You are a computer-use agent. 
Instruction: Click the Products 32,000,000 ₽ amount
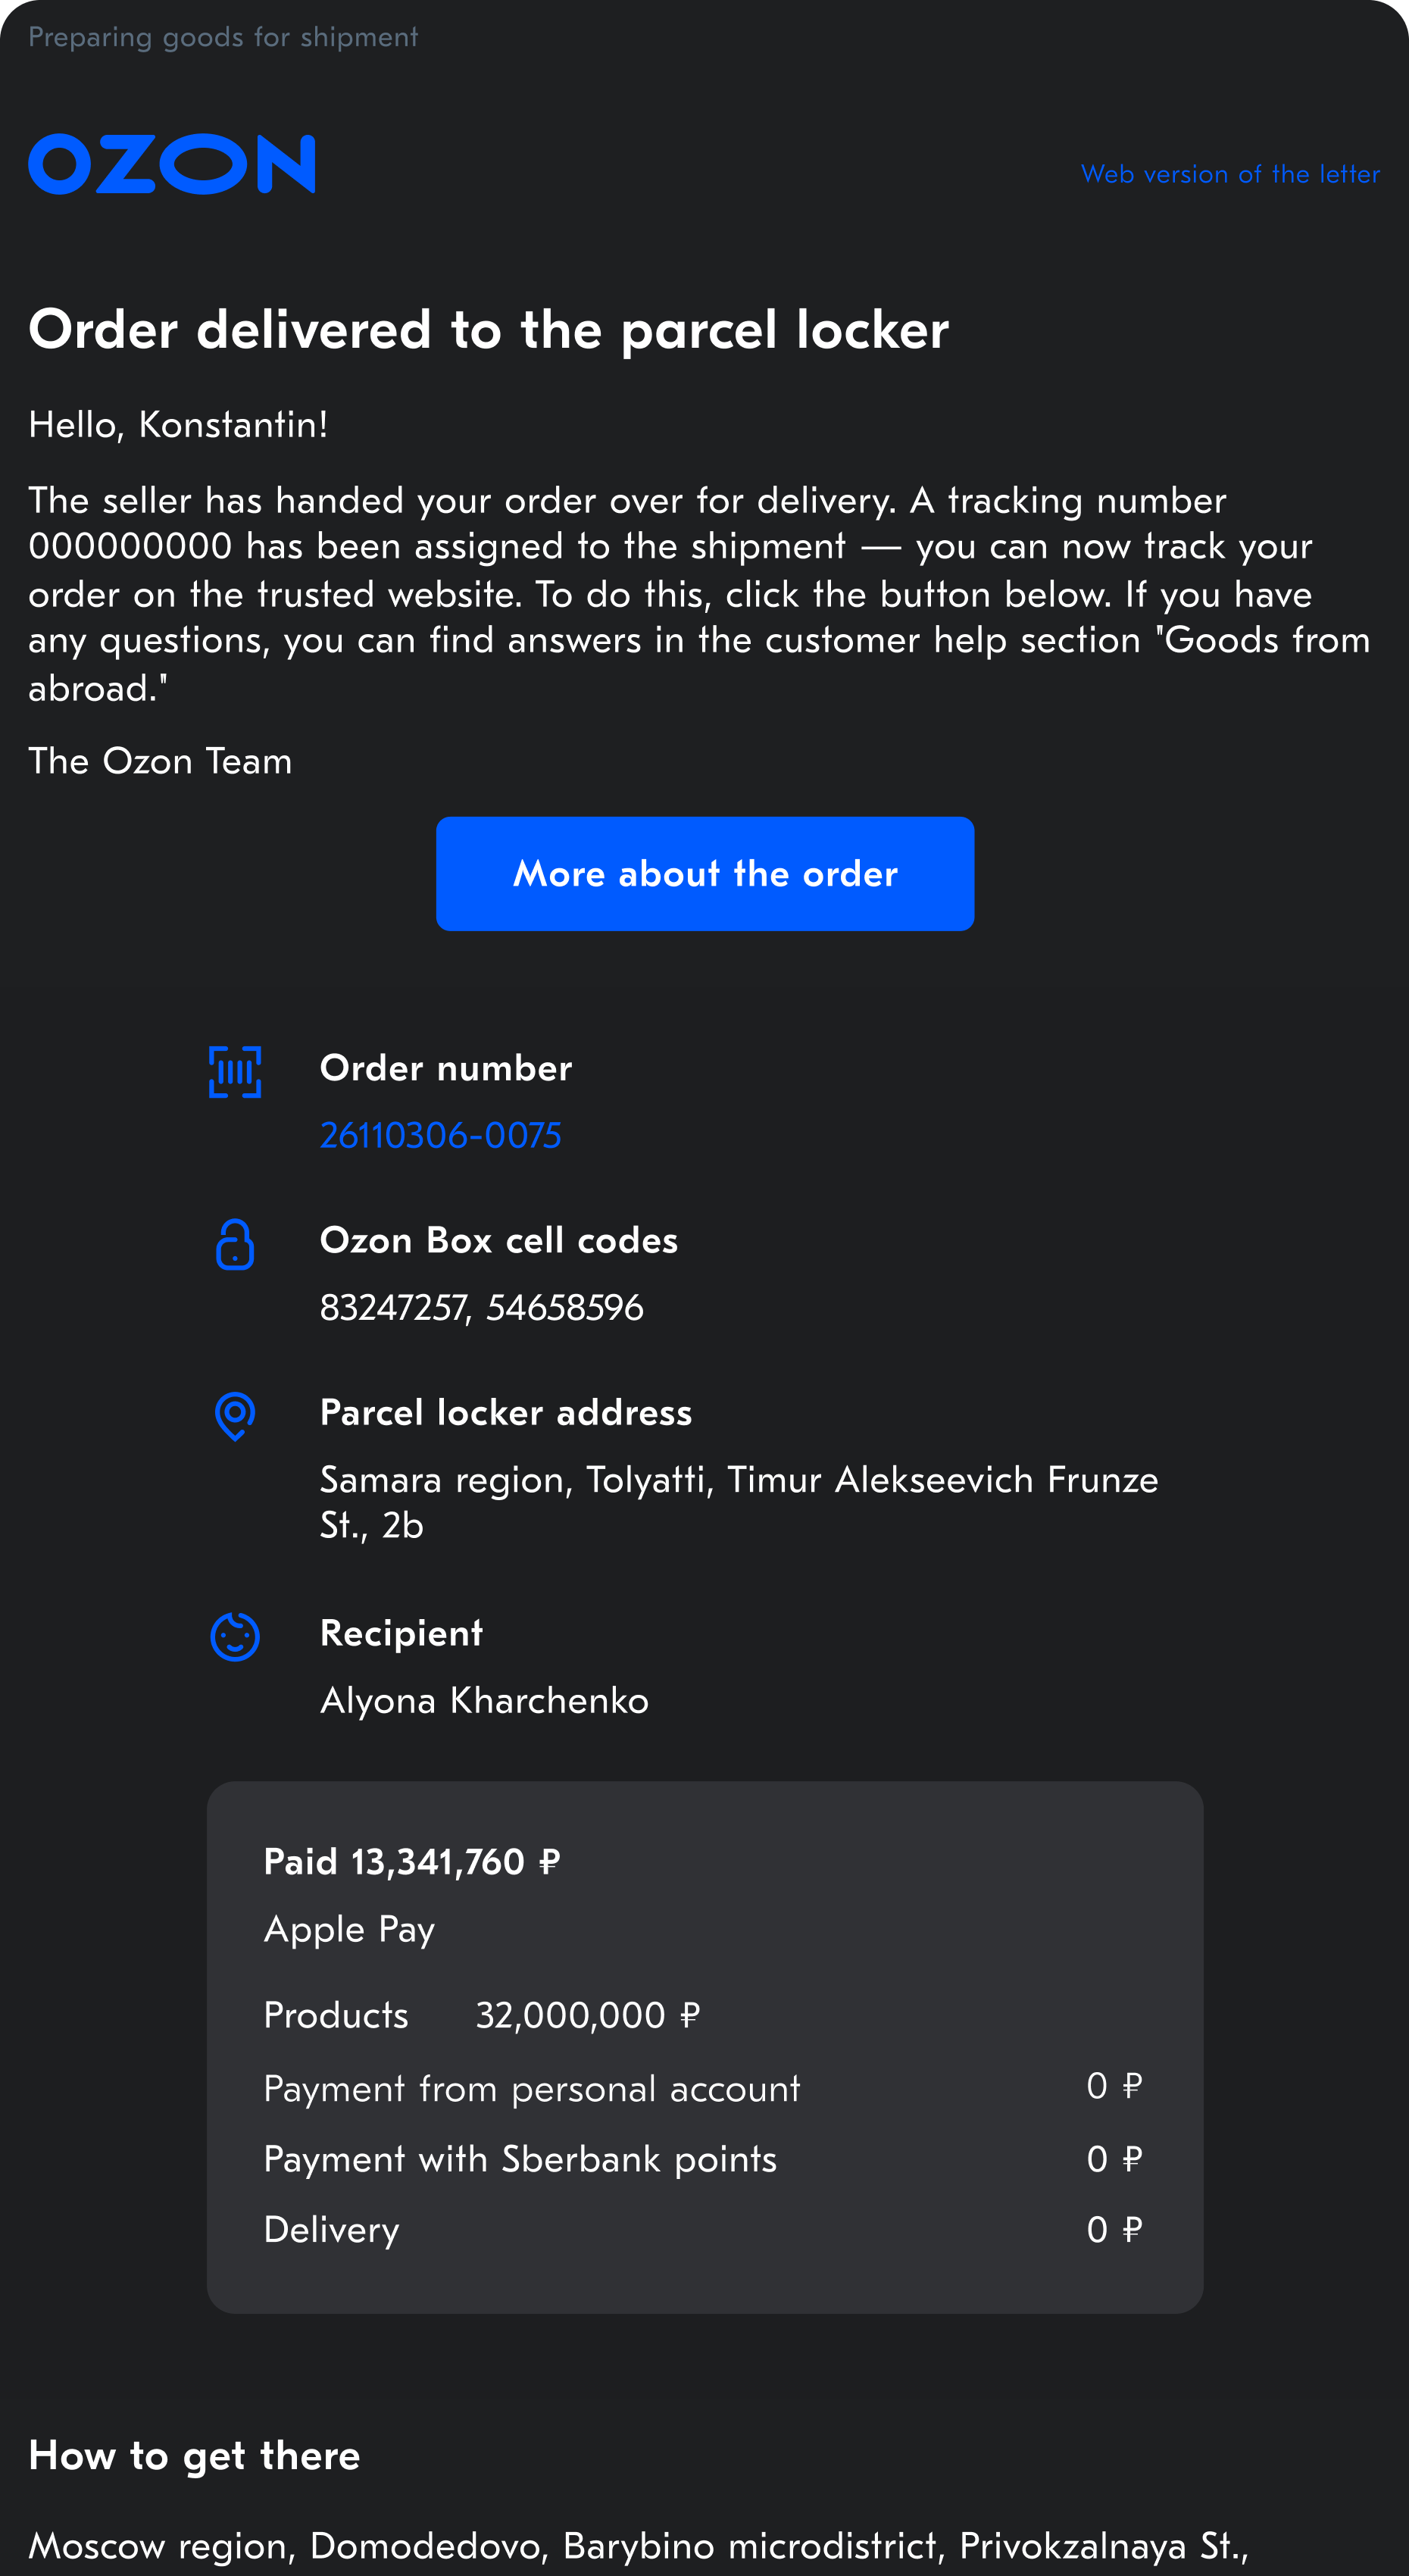[x=587, y=2015]
